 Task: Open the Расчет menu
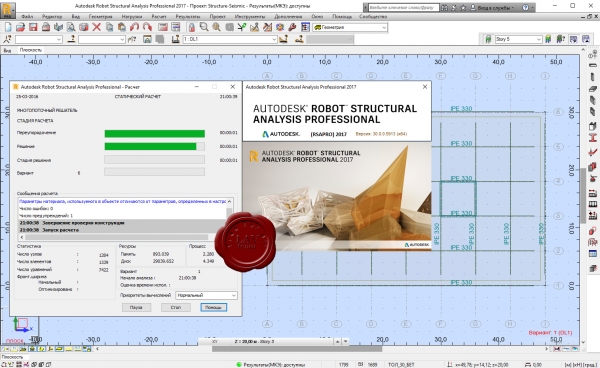(x=159, y=16)
